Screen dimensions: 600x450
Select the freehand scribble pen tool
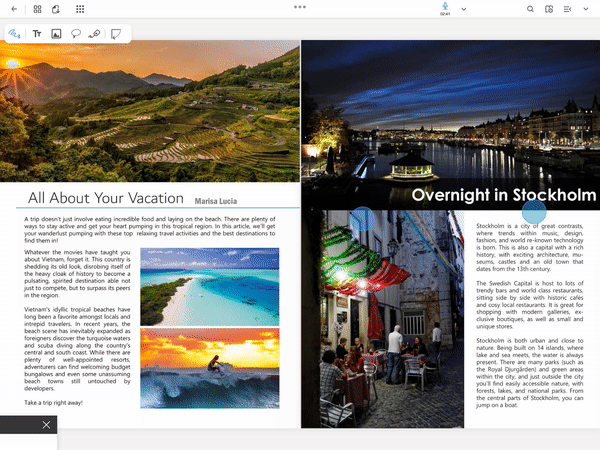15,34
